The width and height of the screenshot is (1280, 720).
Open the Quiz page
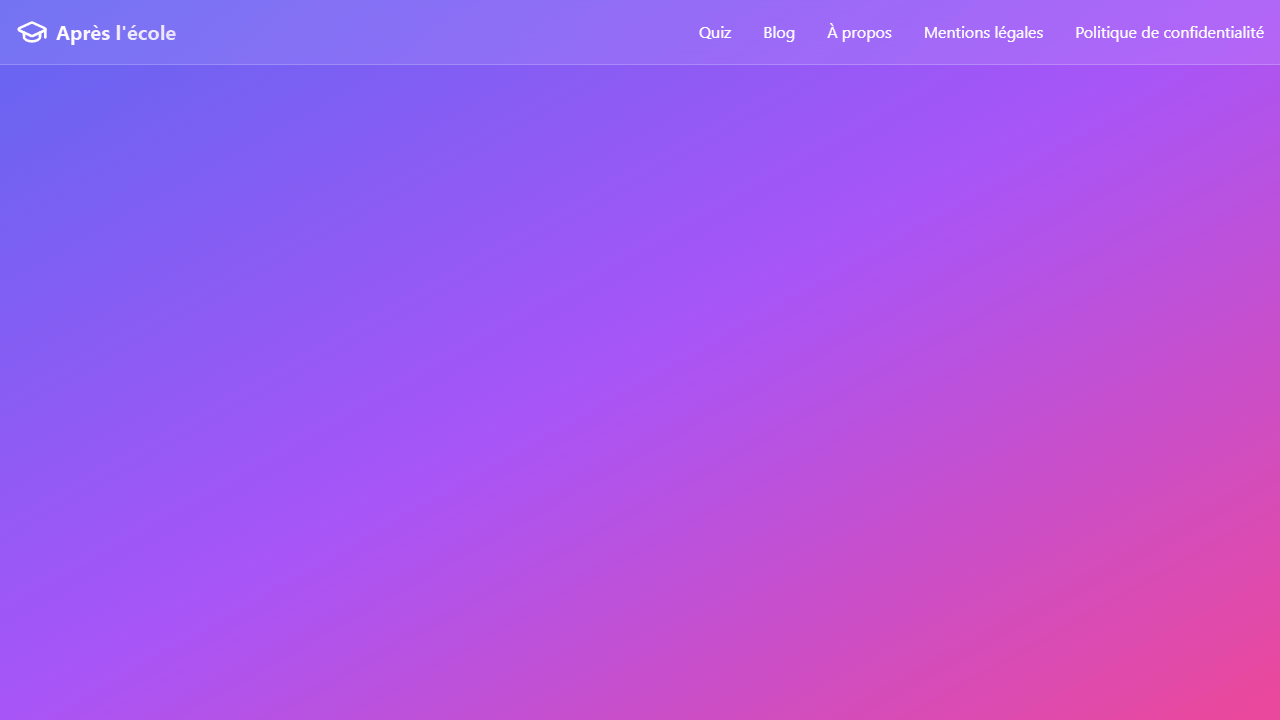pyautogui.click(x=715, y=32)
